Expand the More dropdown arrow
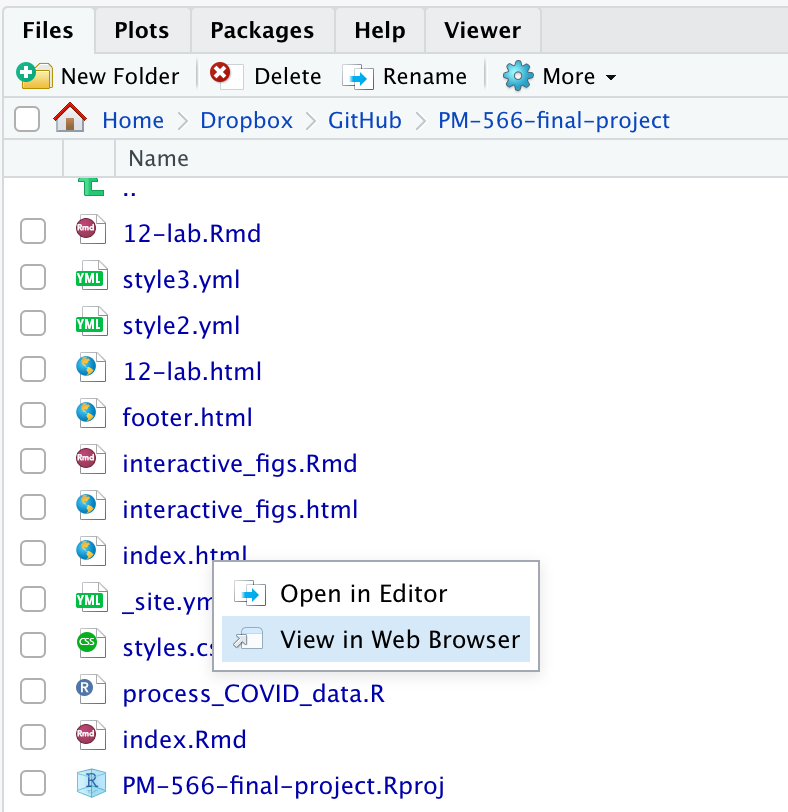 tap(611, 78)
